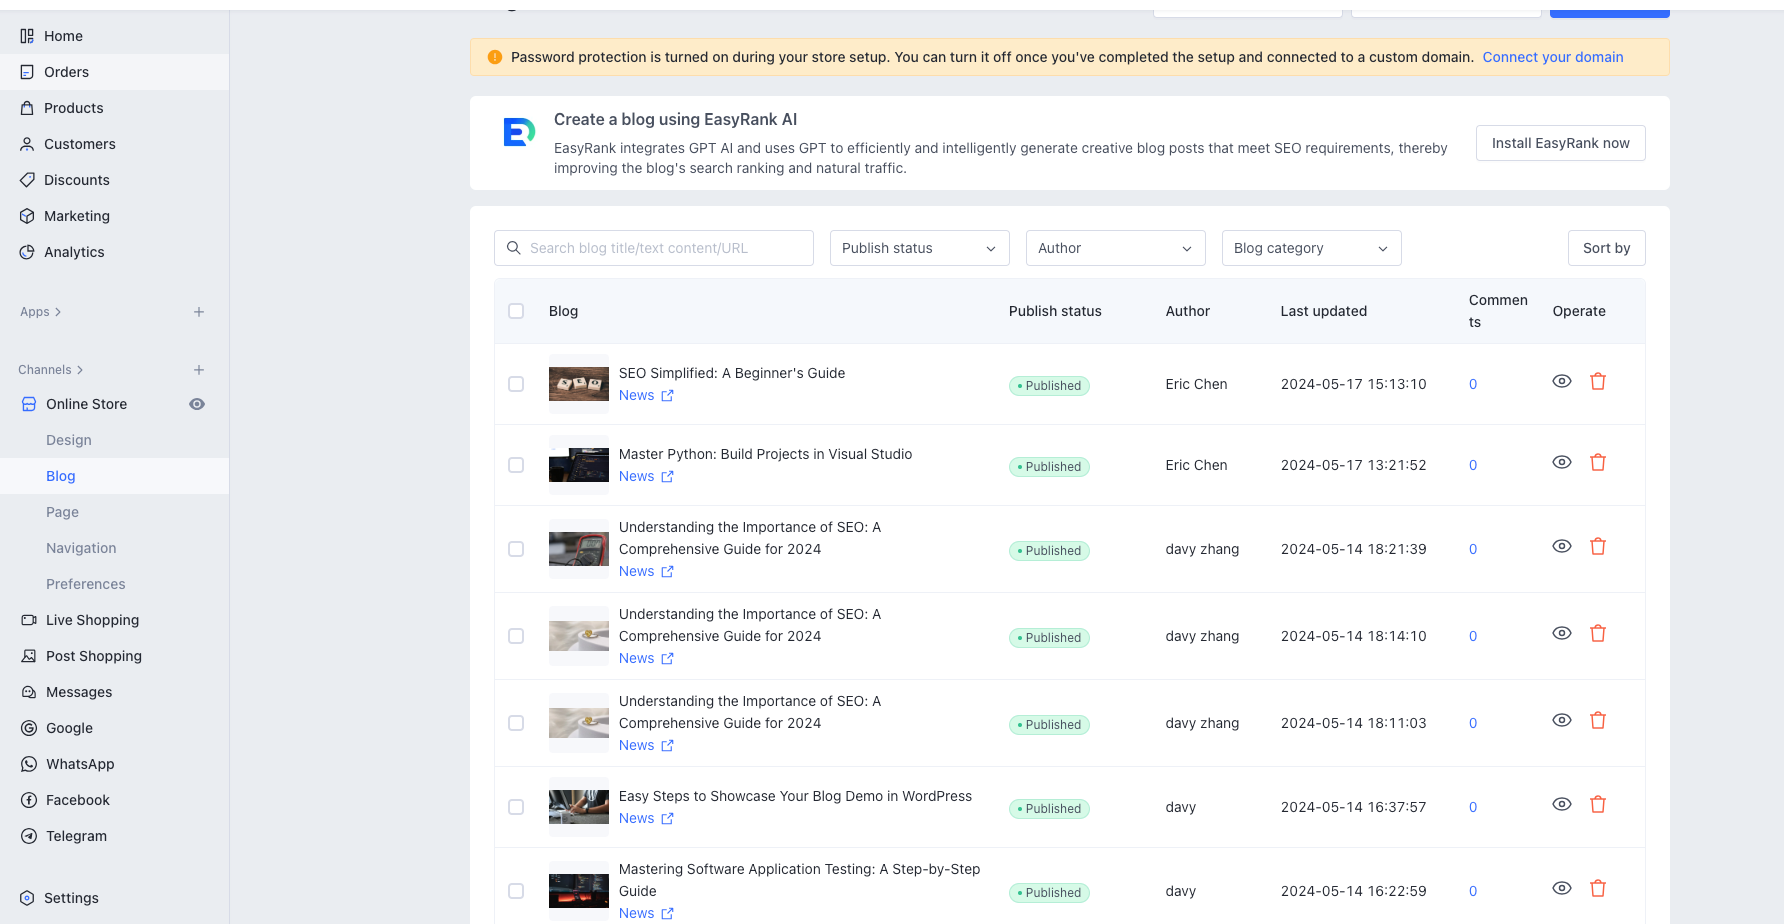Click the Online Store shop icon
The image size is (1784, 924).
click(29, 404)
